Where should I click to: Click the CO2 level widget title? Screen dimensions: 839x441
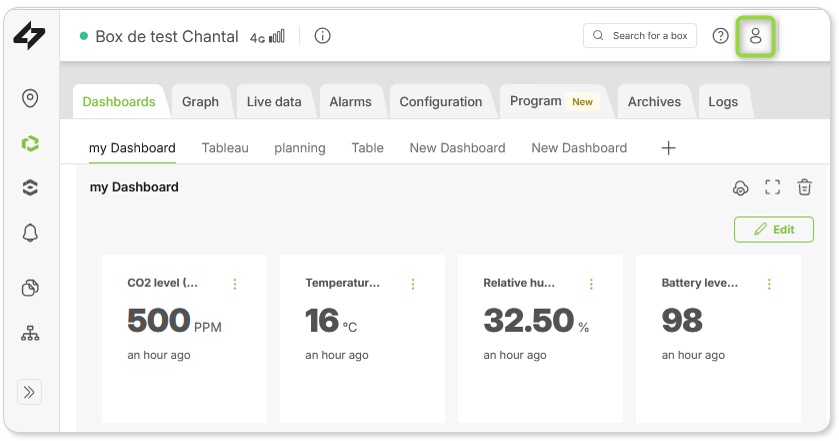coord(162,283)
